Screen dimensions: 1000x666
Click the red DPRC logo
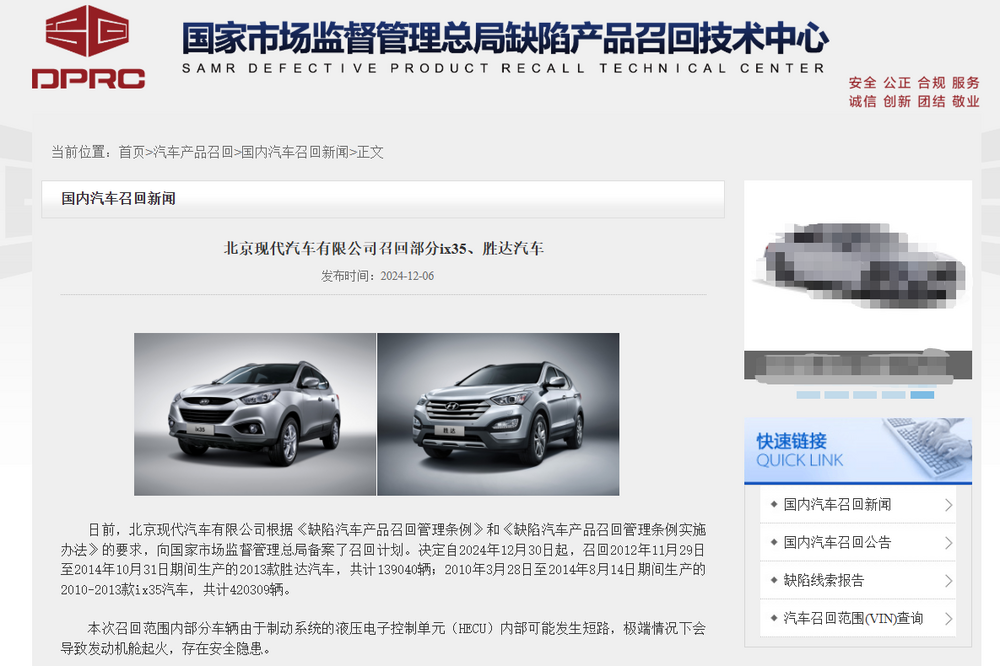(88, 47)
